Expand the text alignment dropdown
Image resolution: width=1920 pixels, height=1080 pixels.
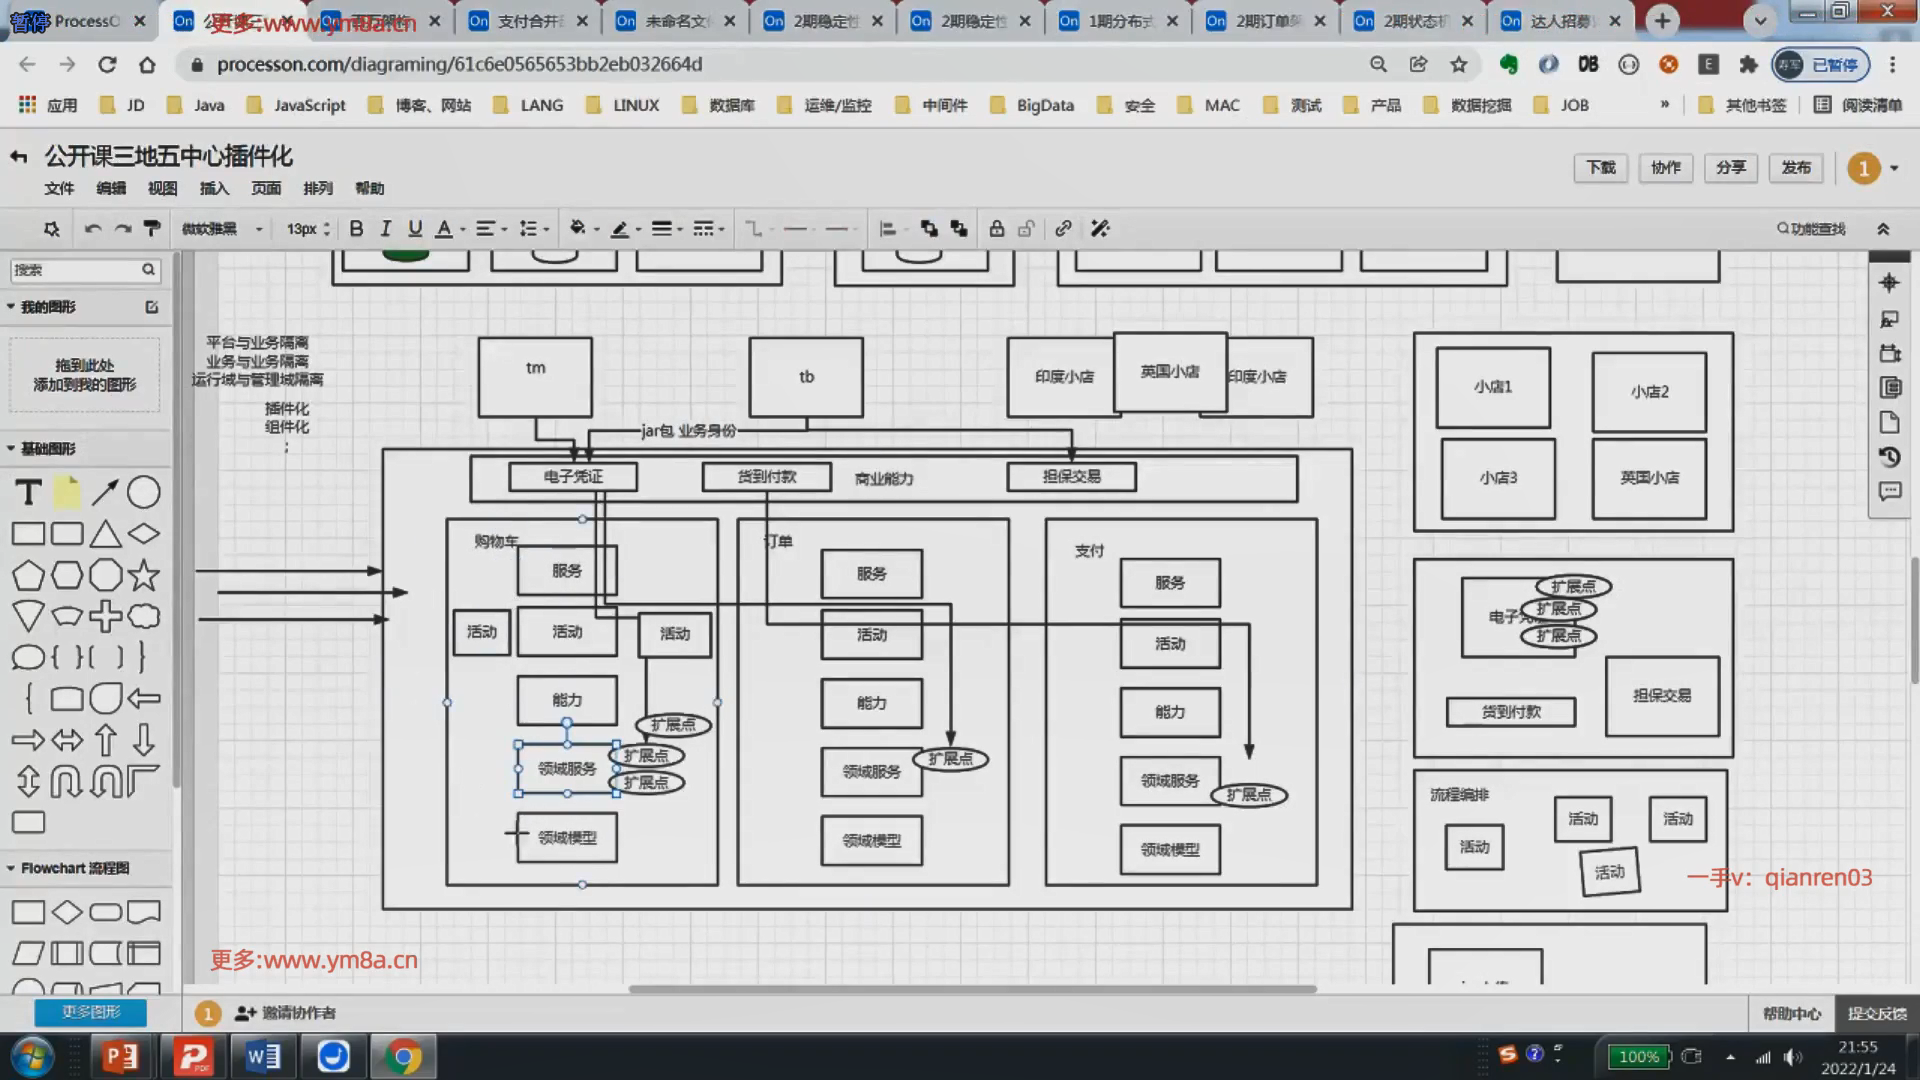490,229
